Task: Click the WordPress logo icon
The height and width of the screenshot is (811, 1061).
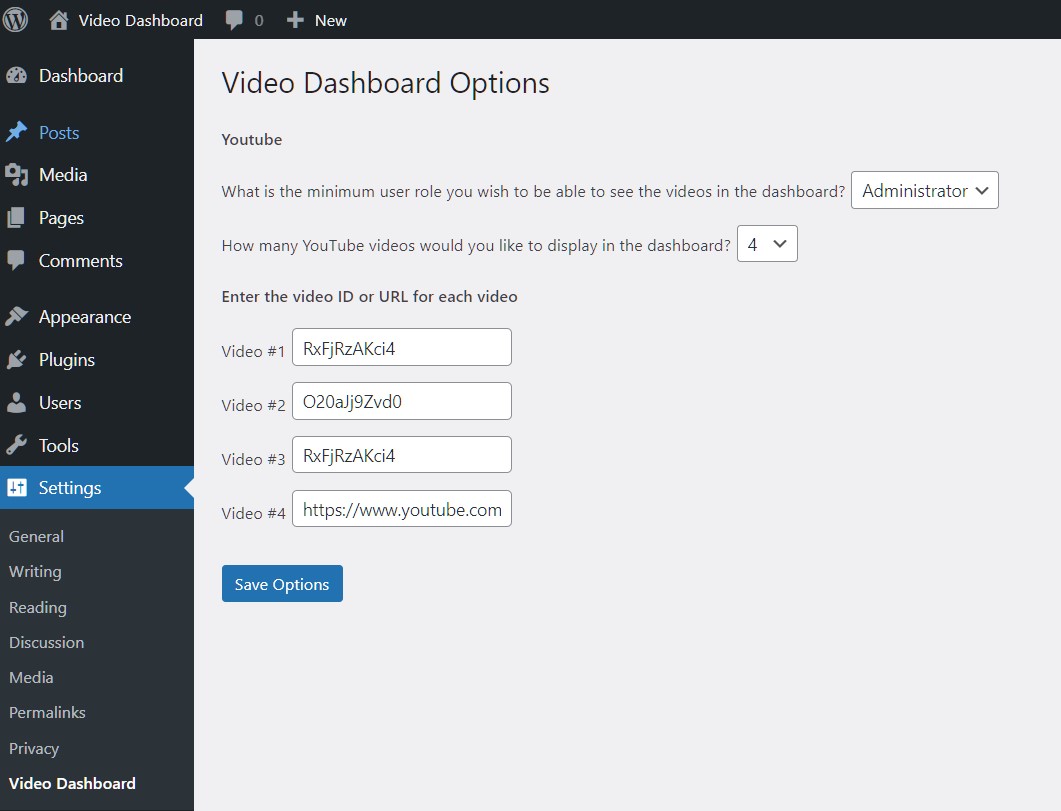Action: click(x=16, y=19)
